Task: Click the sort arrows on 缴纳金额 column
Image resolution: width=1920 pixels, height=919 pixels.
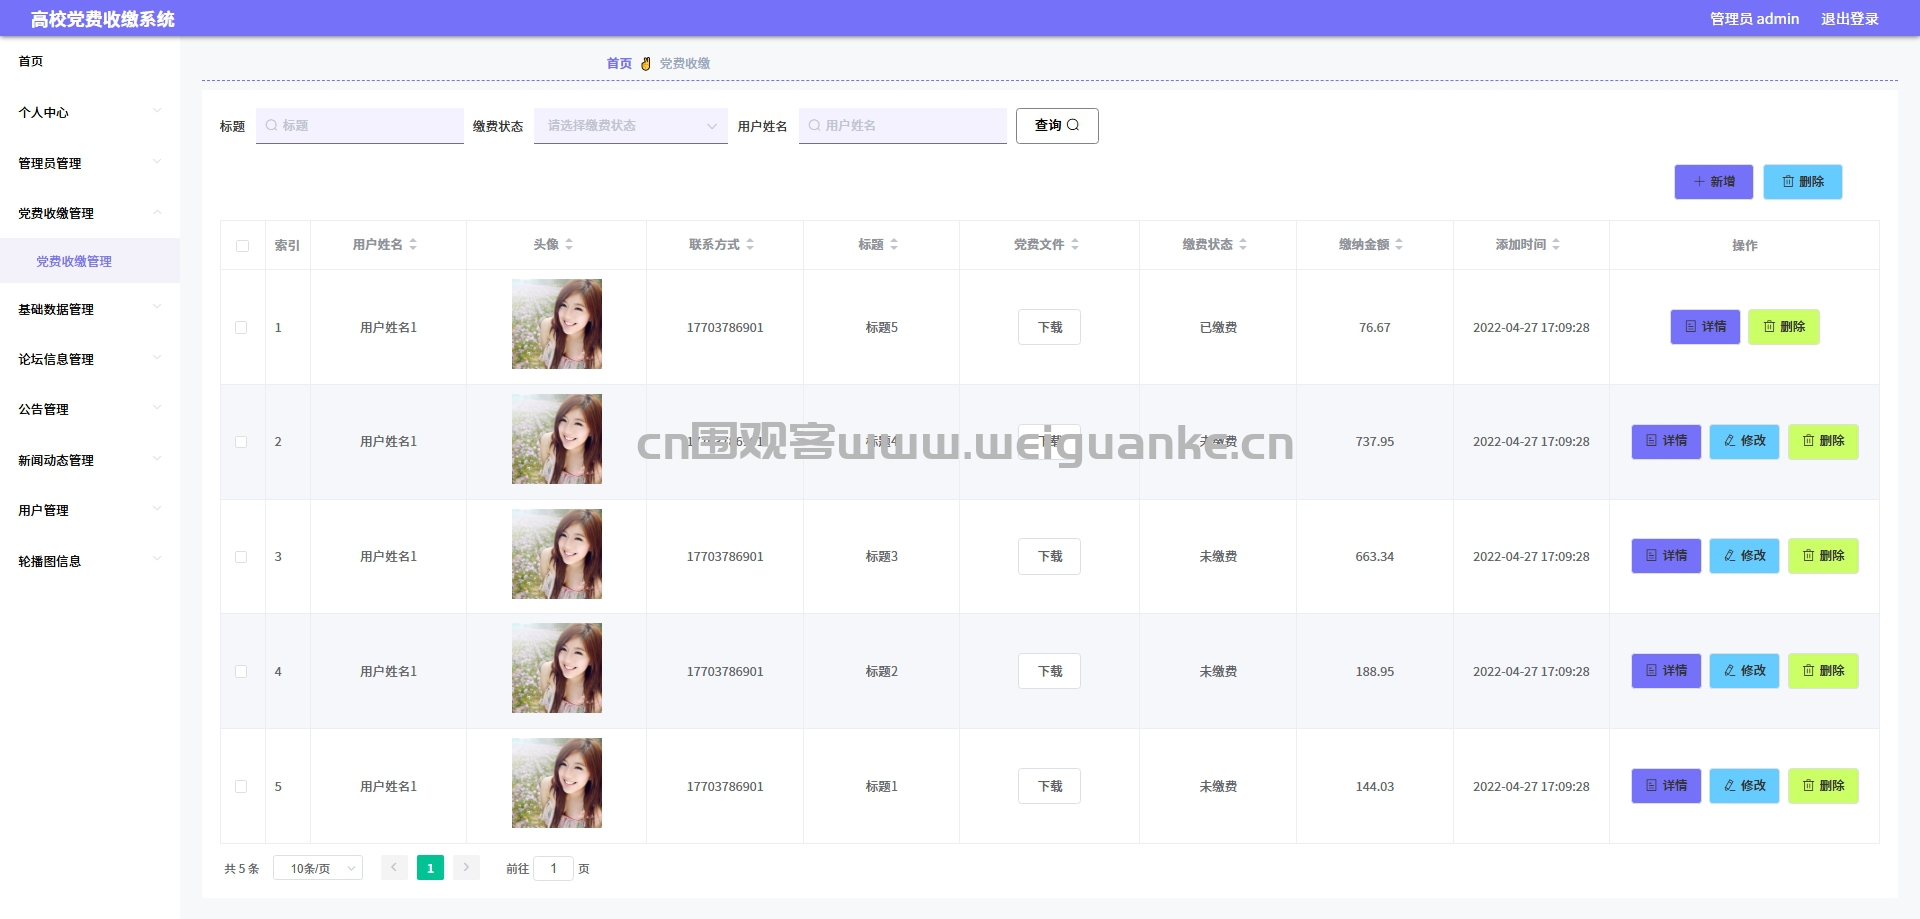Action: (x=1399, y=244)
